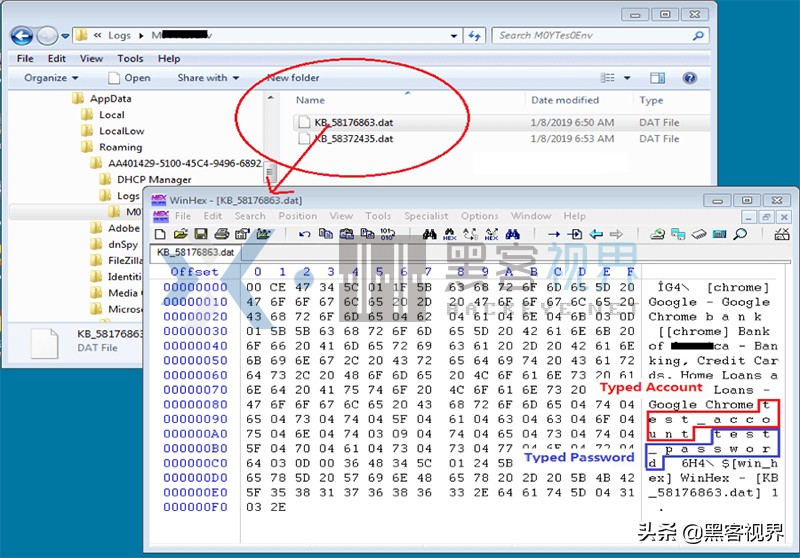Screen dimensions: 800x558
Task: Select dnSpy folder in tree
Action: coord(122,244)
